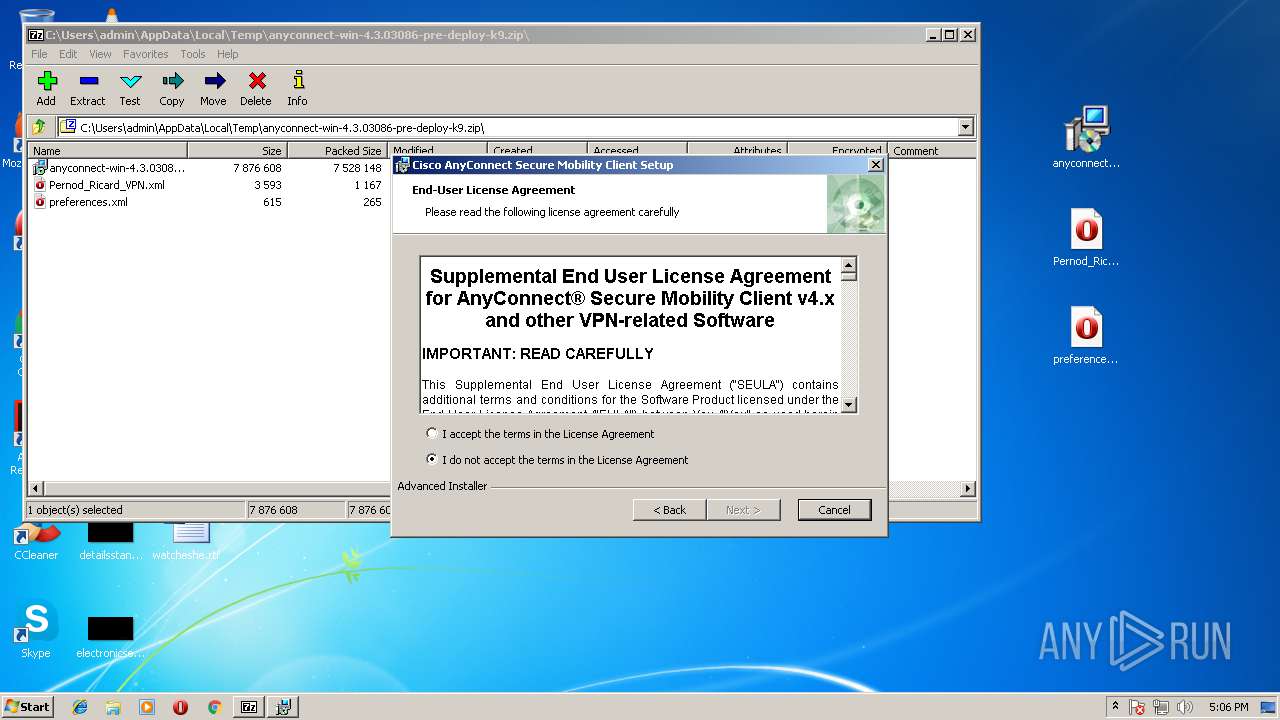This screenshot has width=1280, height=720.
Task: Open Internet Explorer from taskbar
Action: [80, 707]
